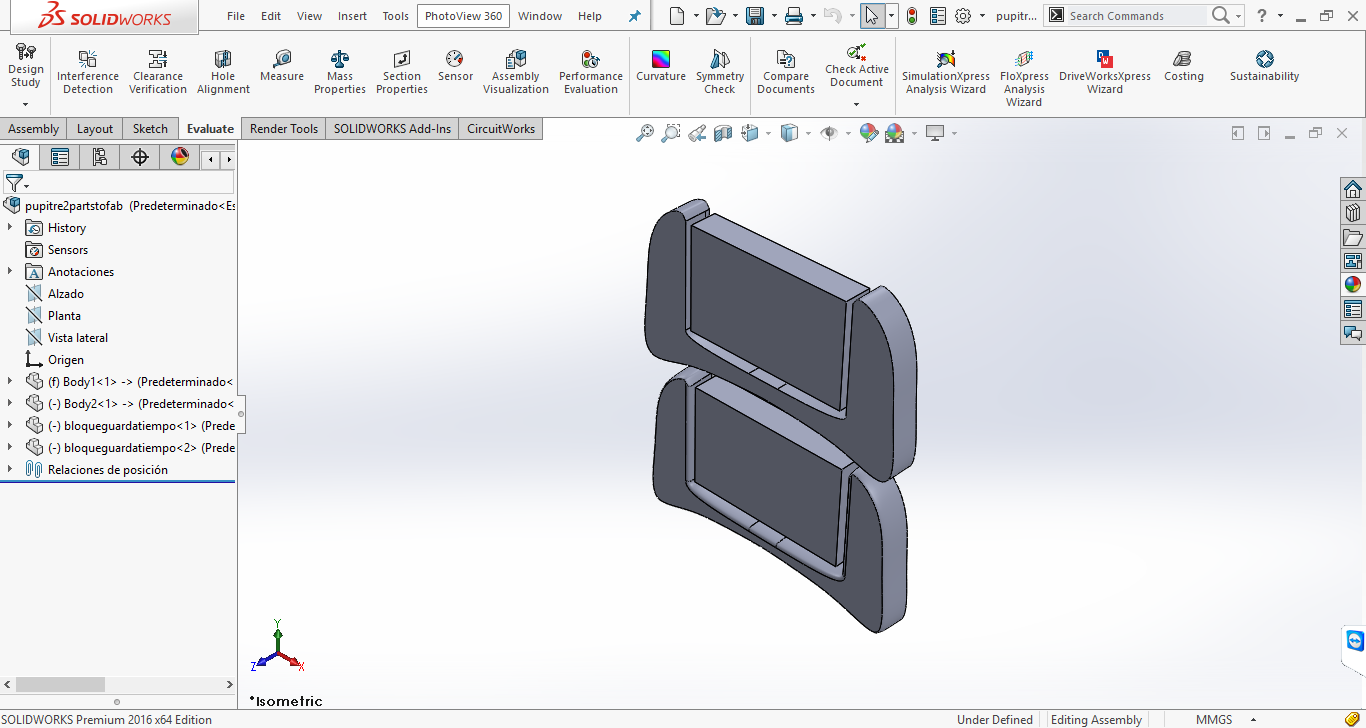
Task: Switch to FeatureManager Design Tree tab
Action: point(20,157)
